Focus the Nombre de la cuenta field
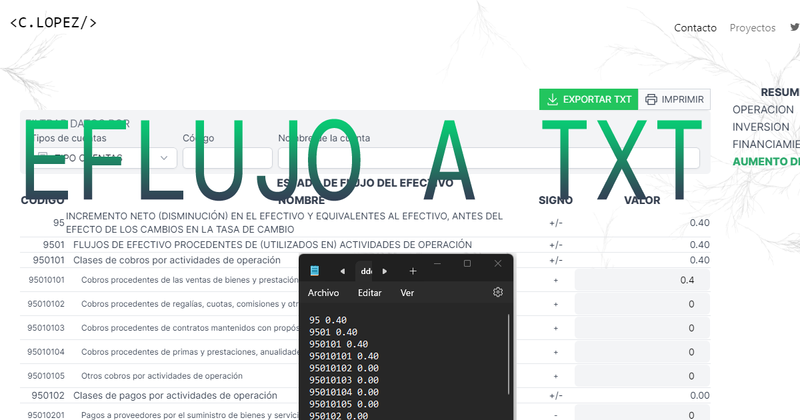800x420 pixels. point(488,158)
